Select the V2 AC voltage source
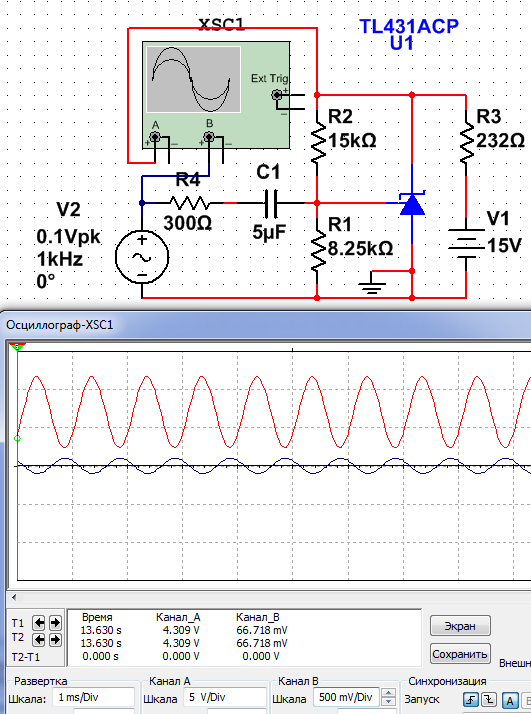The width and height of the screenshot is (531, 714). click(142, 257)
